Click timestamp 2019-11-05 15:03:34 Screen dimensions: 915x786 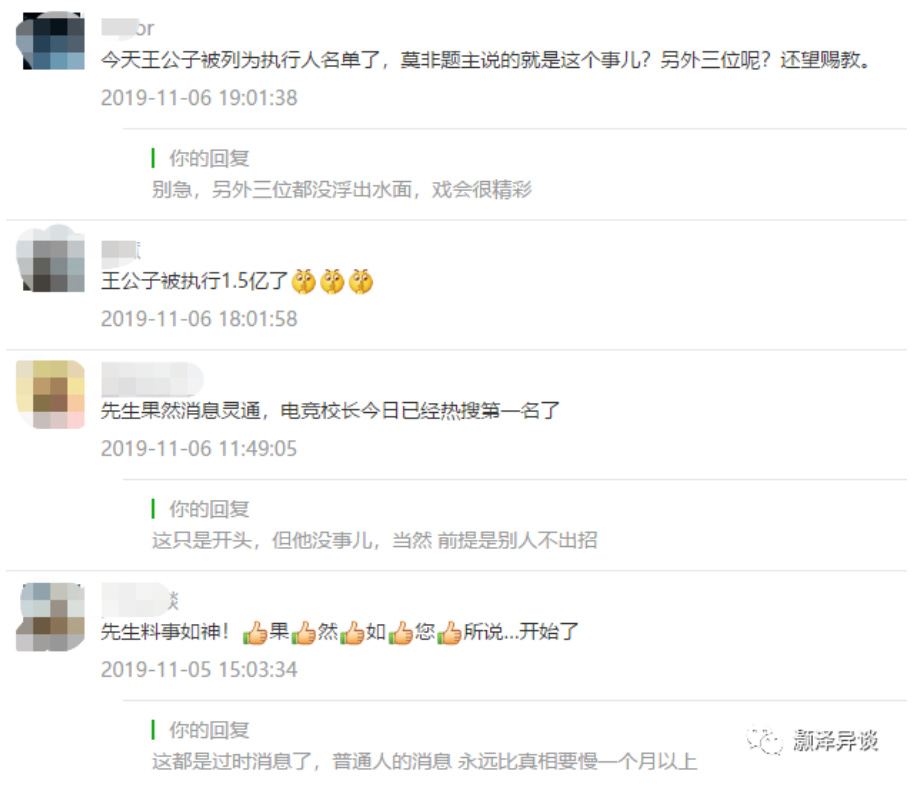(x=199, y=669)
